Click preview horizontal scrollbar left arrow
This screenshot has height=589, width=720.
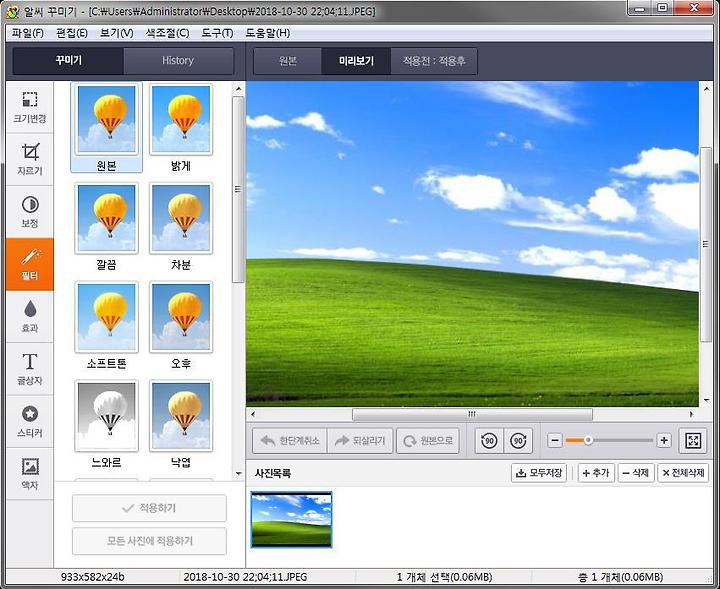[x=253, y=414]
